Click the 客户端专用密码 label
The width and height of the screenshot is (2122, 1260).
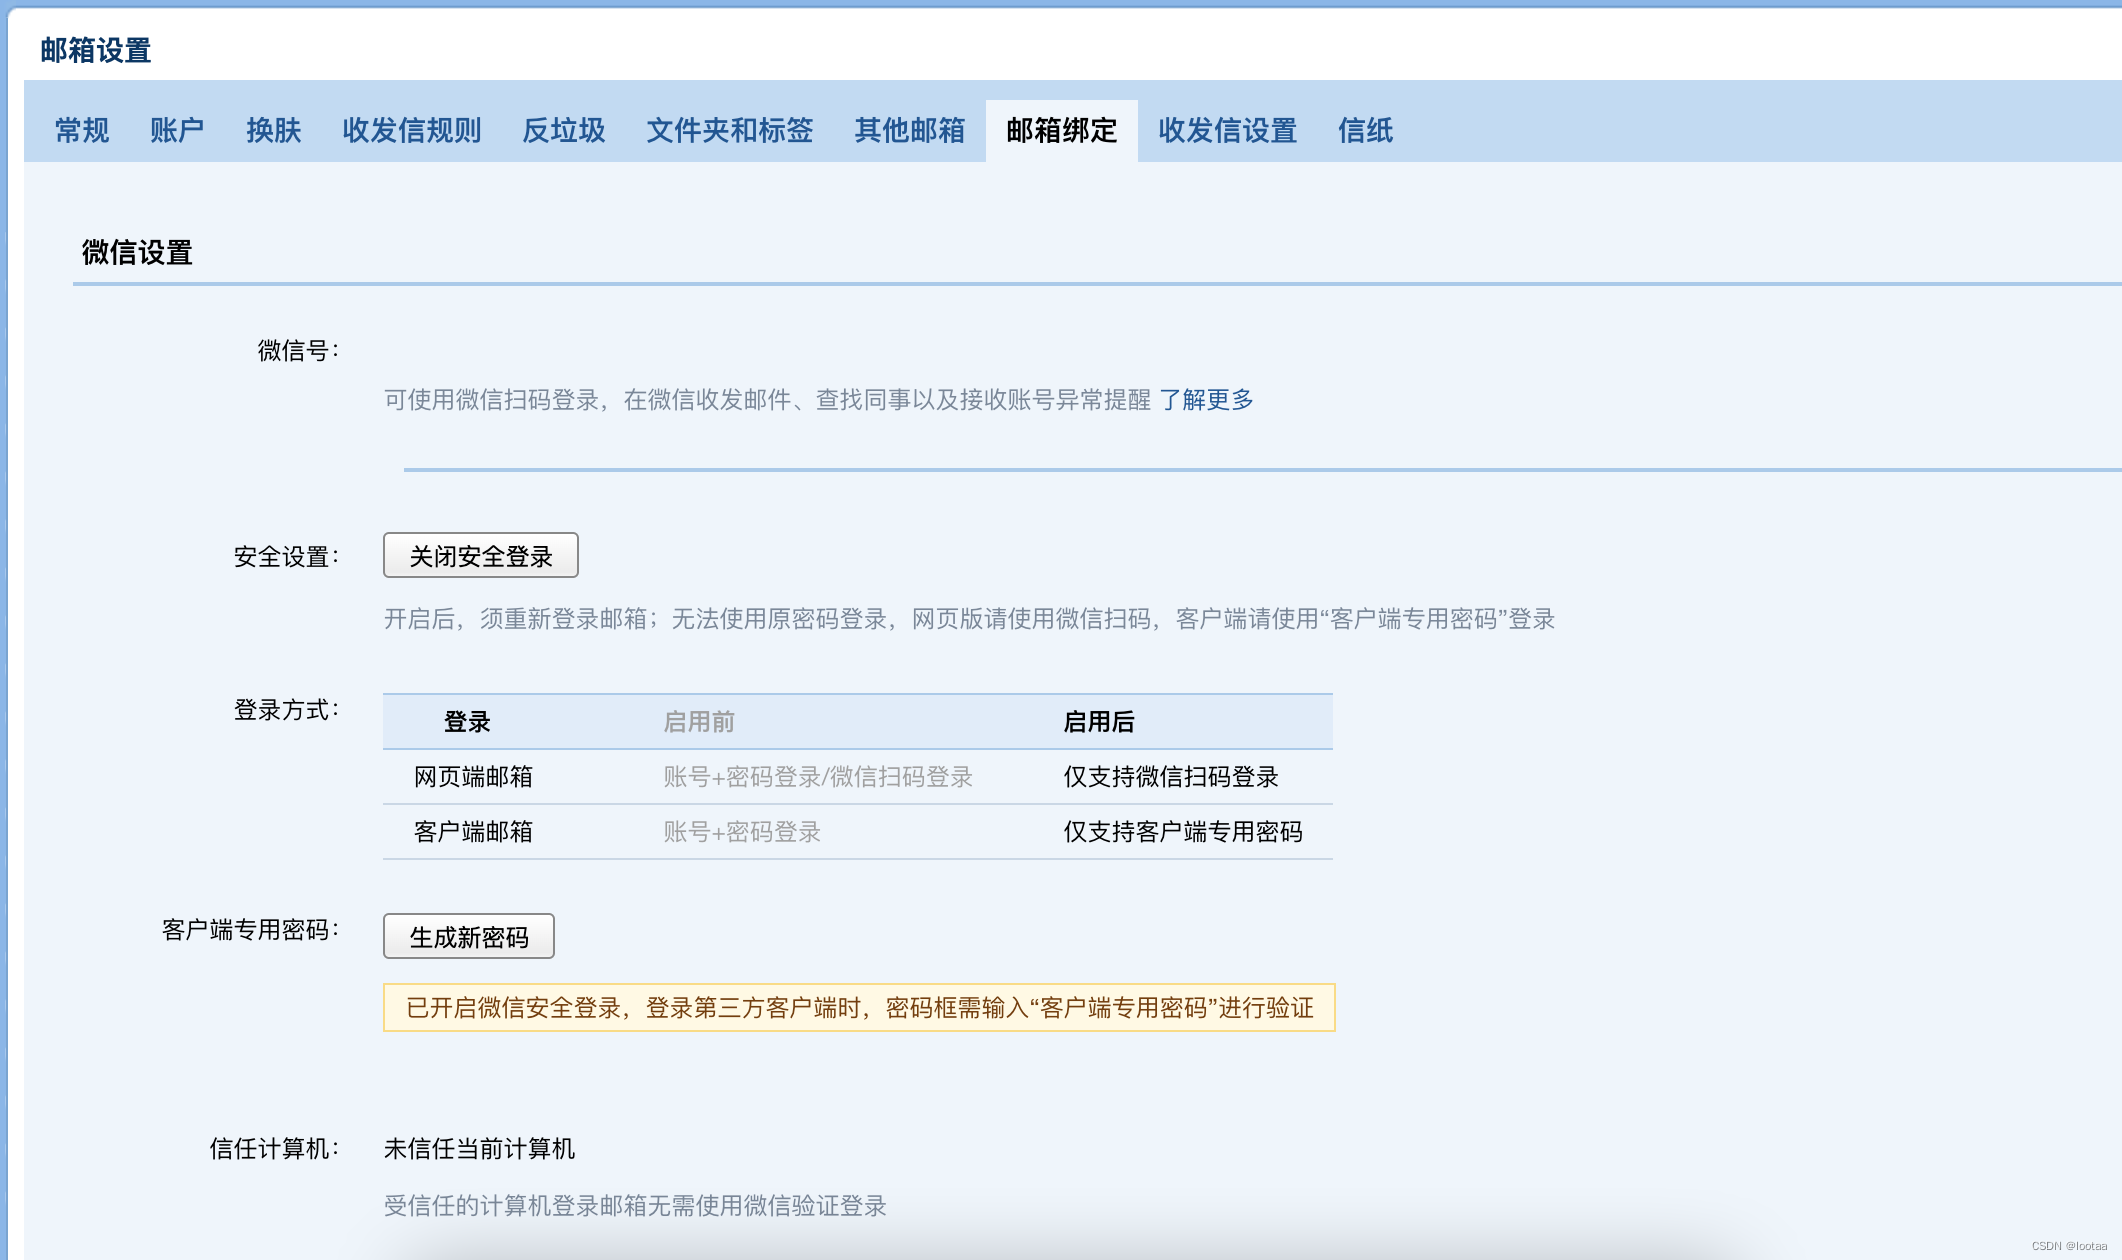(250, 930)
